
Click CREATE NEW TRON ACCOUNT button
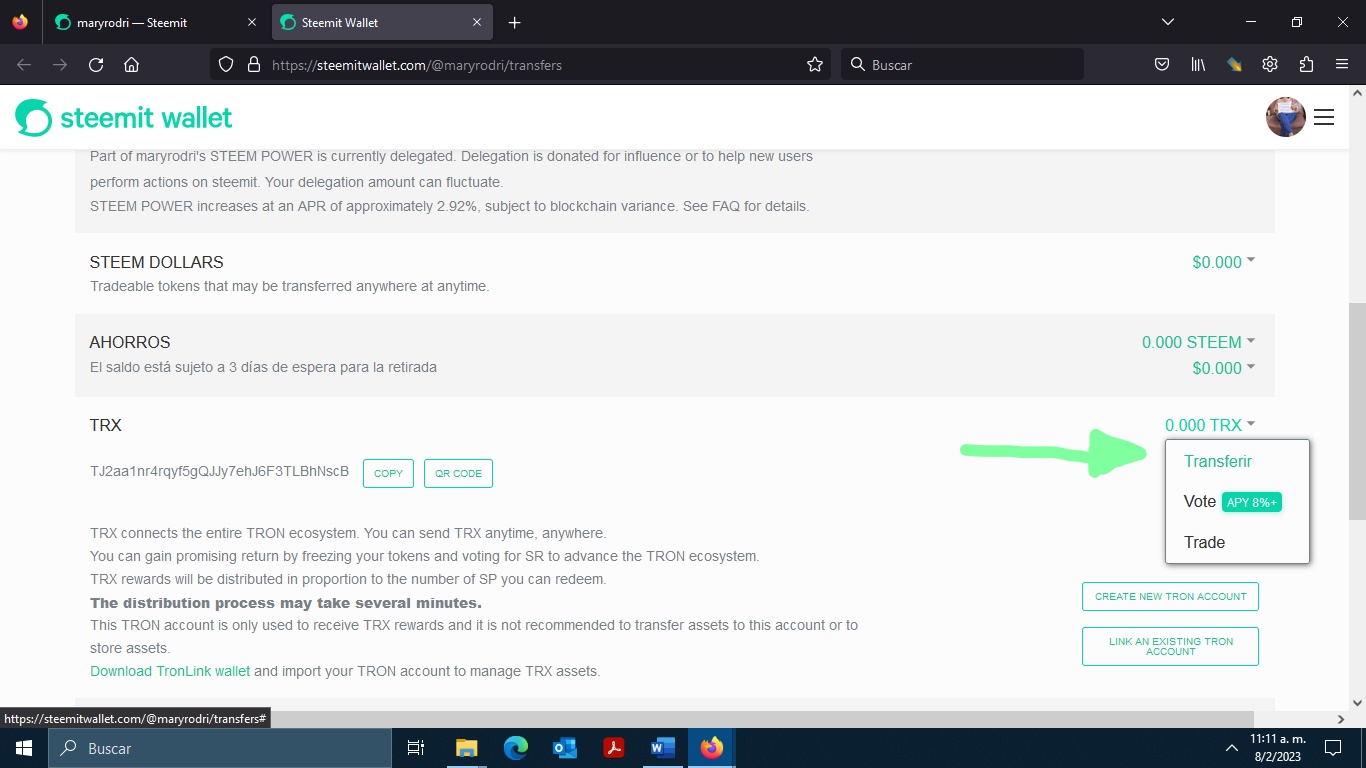pyautogui.click(x=1170, y=596)
